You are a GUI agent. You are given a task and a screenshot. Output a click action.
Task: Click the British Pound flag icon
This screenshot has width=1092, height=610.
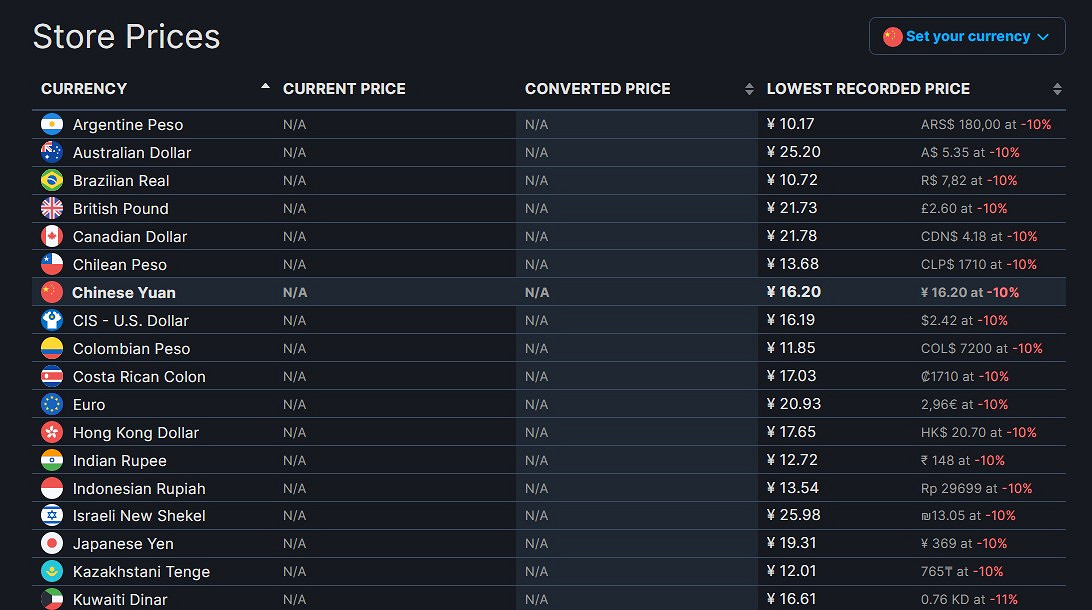(x=52, y=208)
